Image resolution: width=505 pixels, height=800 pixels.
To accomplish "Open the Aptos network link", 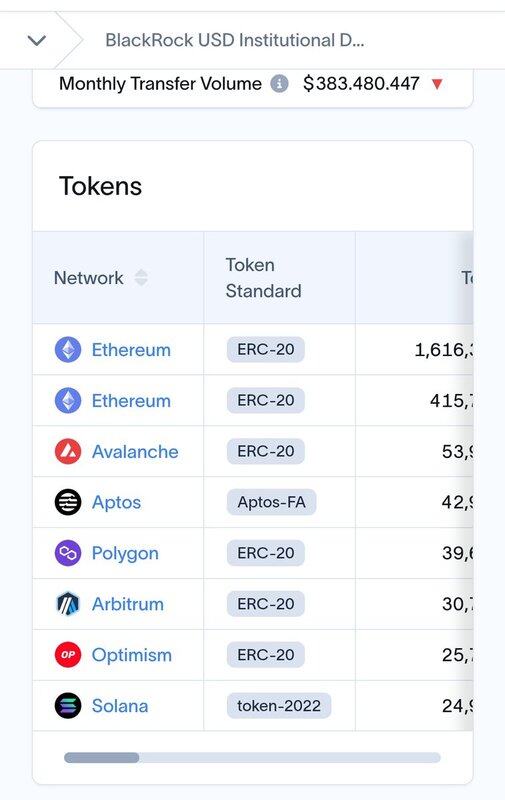I will pyautogui.click(x=116, y=503).
